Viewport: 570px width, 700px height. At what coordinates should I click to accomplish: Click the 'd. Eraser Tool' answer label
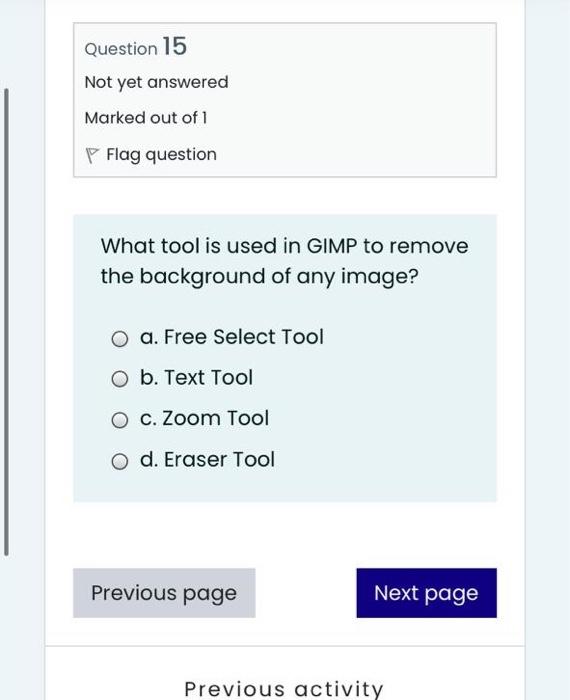click(207, 459)
